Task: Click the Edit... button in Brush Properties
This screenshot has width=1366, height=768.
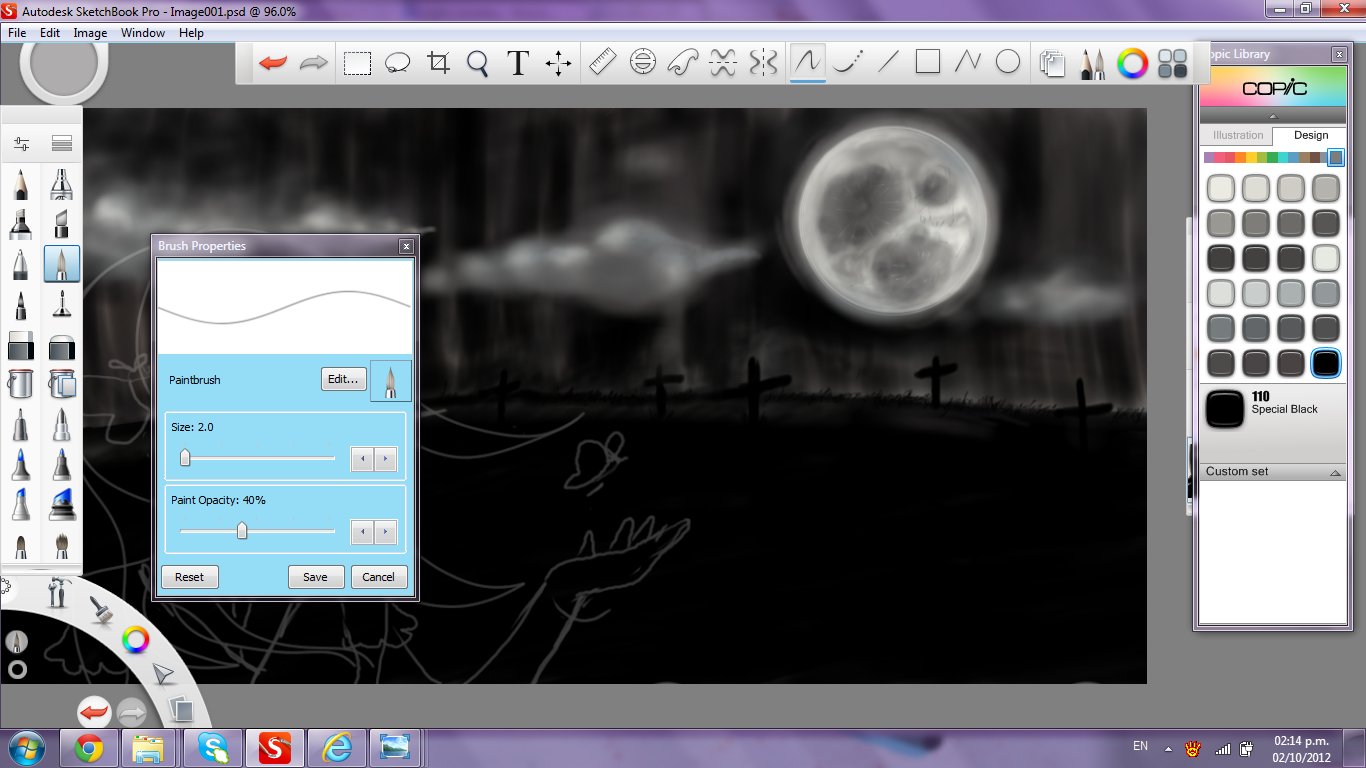Action: pos(343,380)
